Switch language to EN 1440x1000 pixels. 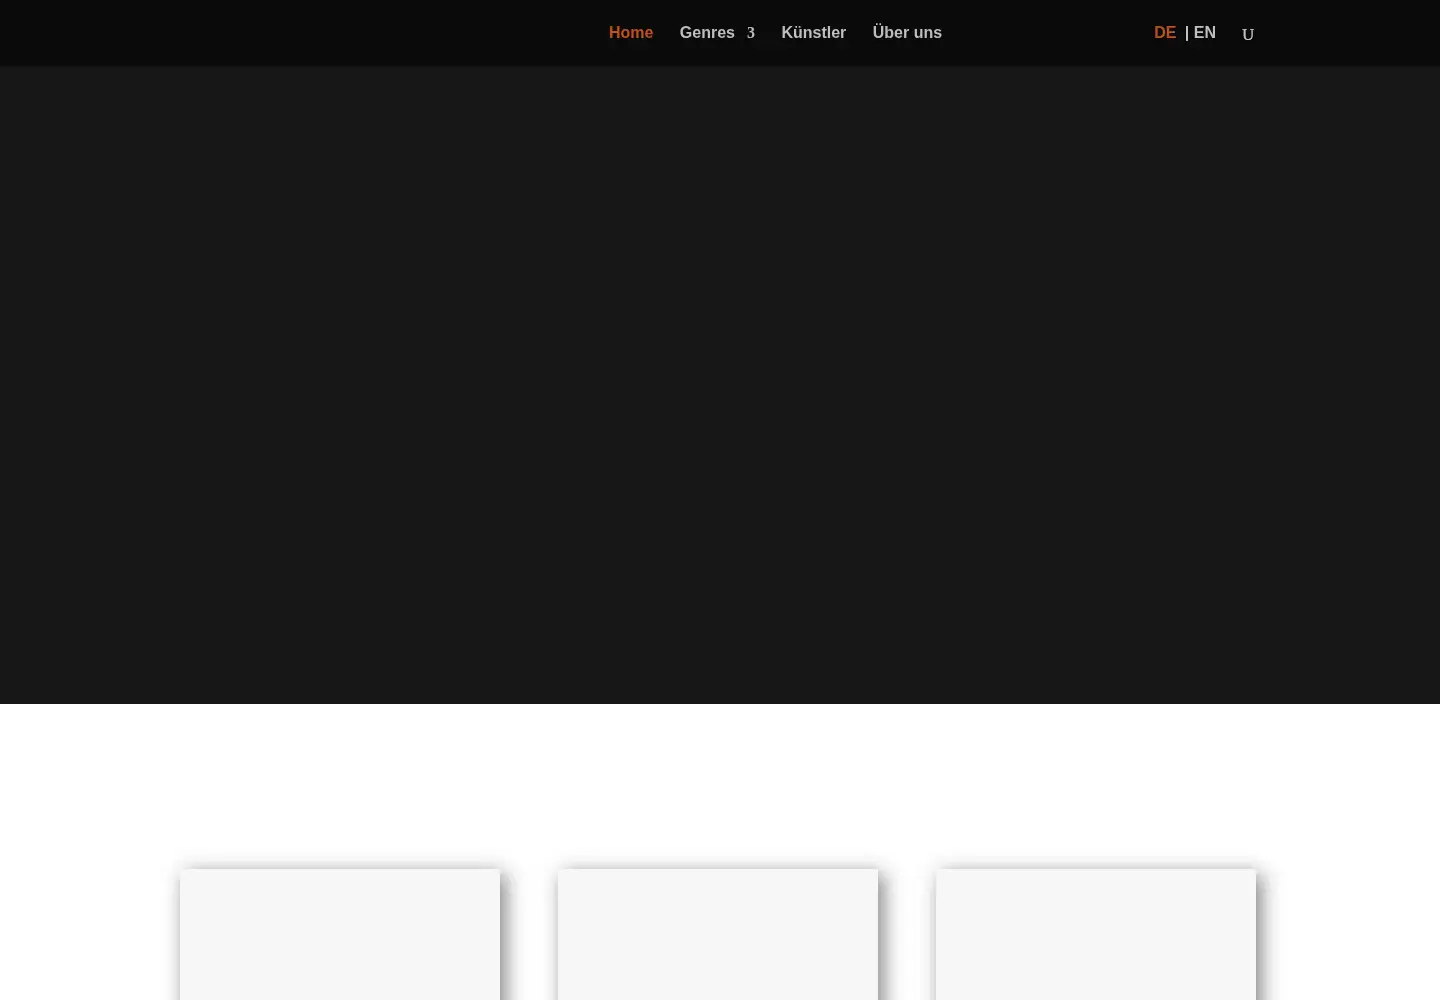(x=1204, y=33)
